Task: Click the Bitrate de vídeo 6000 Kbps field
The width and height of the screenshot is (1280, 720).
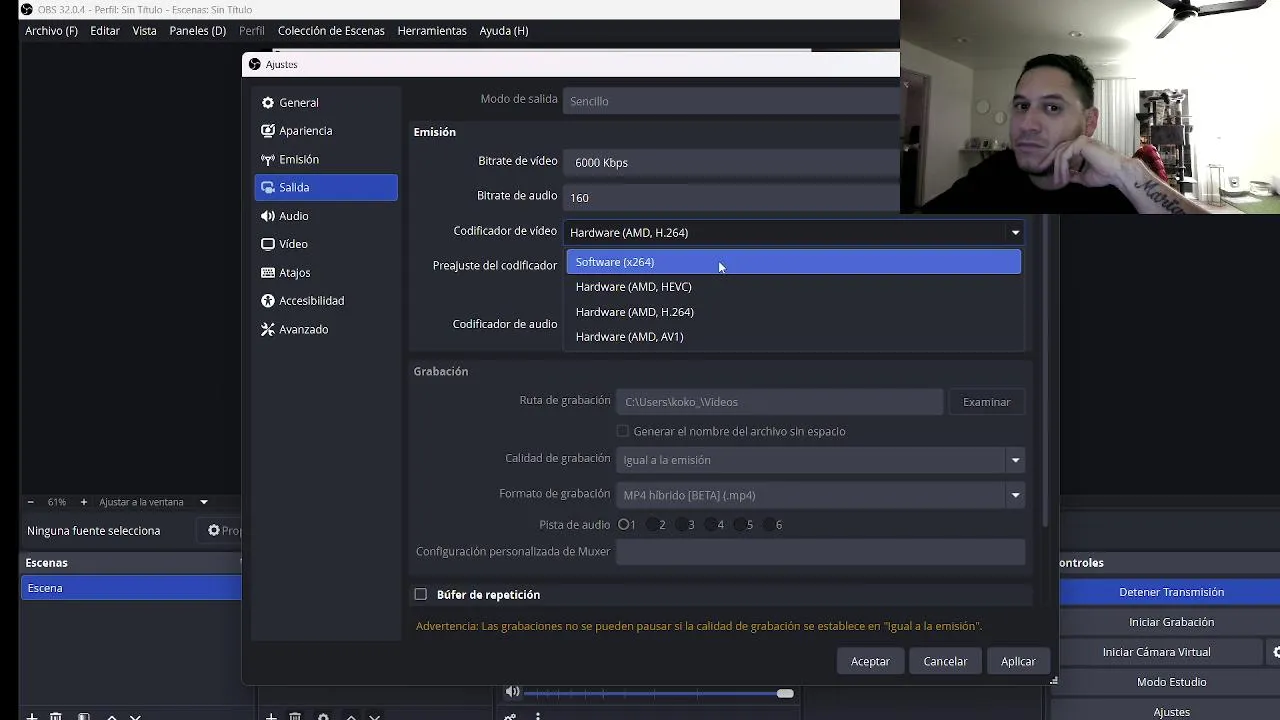Action: click(x=732, y=163)
